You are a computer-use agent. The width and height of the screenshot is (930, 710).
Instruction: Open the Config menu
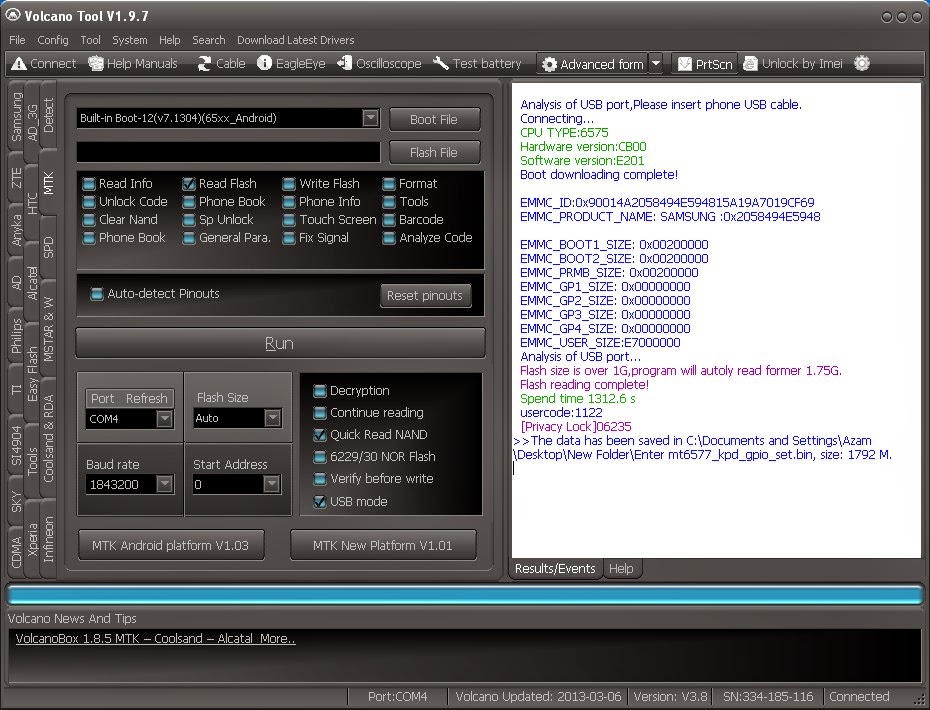point(53,40)
